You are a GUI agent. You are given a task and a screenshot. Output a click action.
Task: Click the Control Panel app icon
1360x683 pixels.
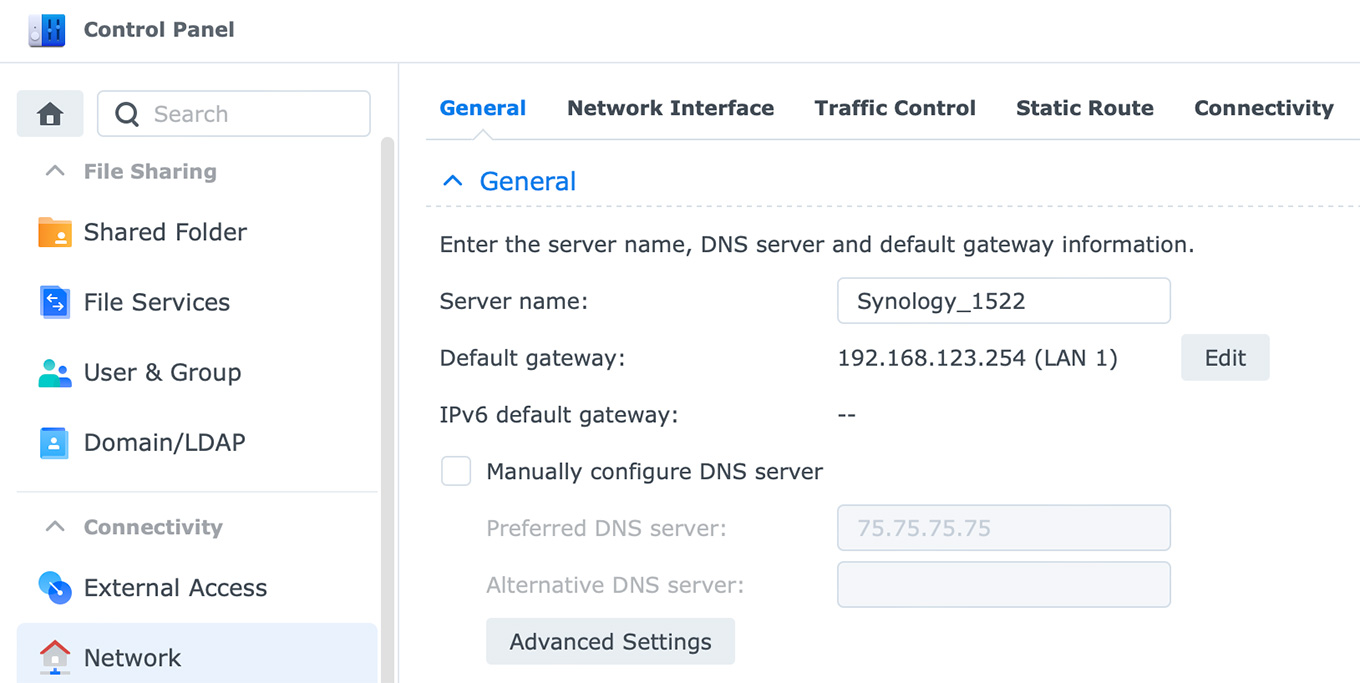tap(47, 30)
